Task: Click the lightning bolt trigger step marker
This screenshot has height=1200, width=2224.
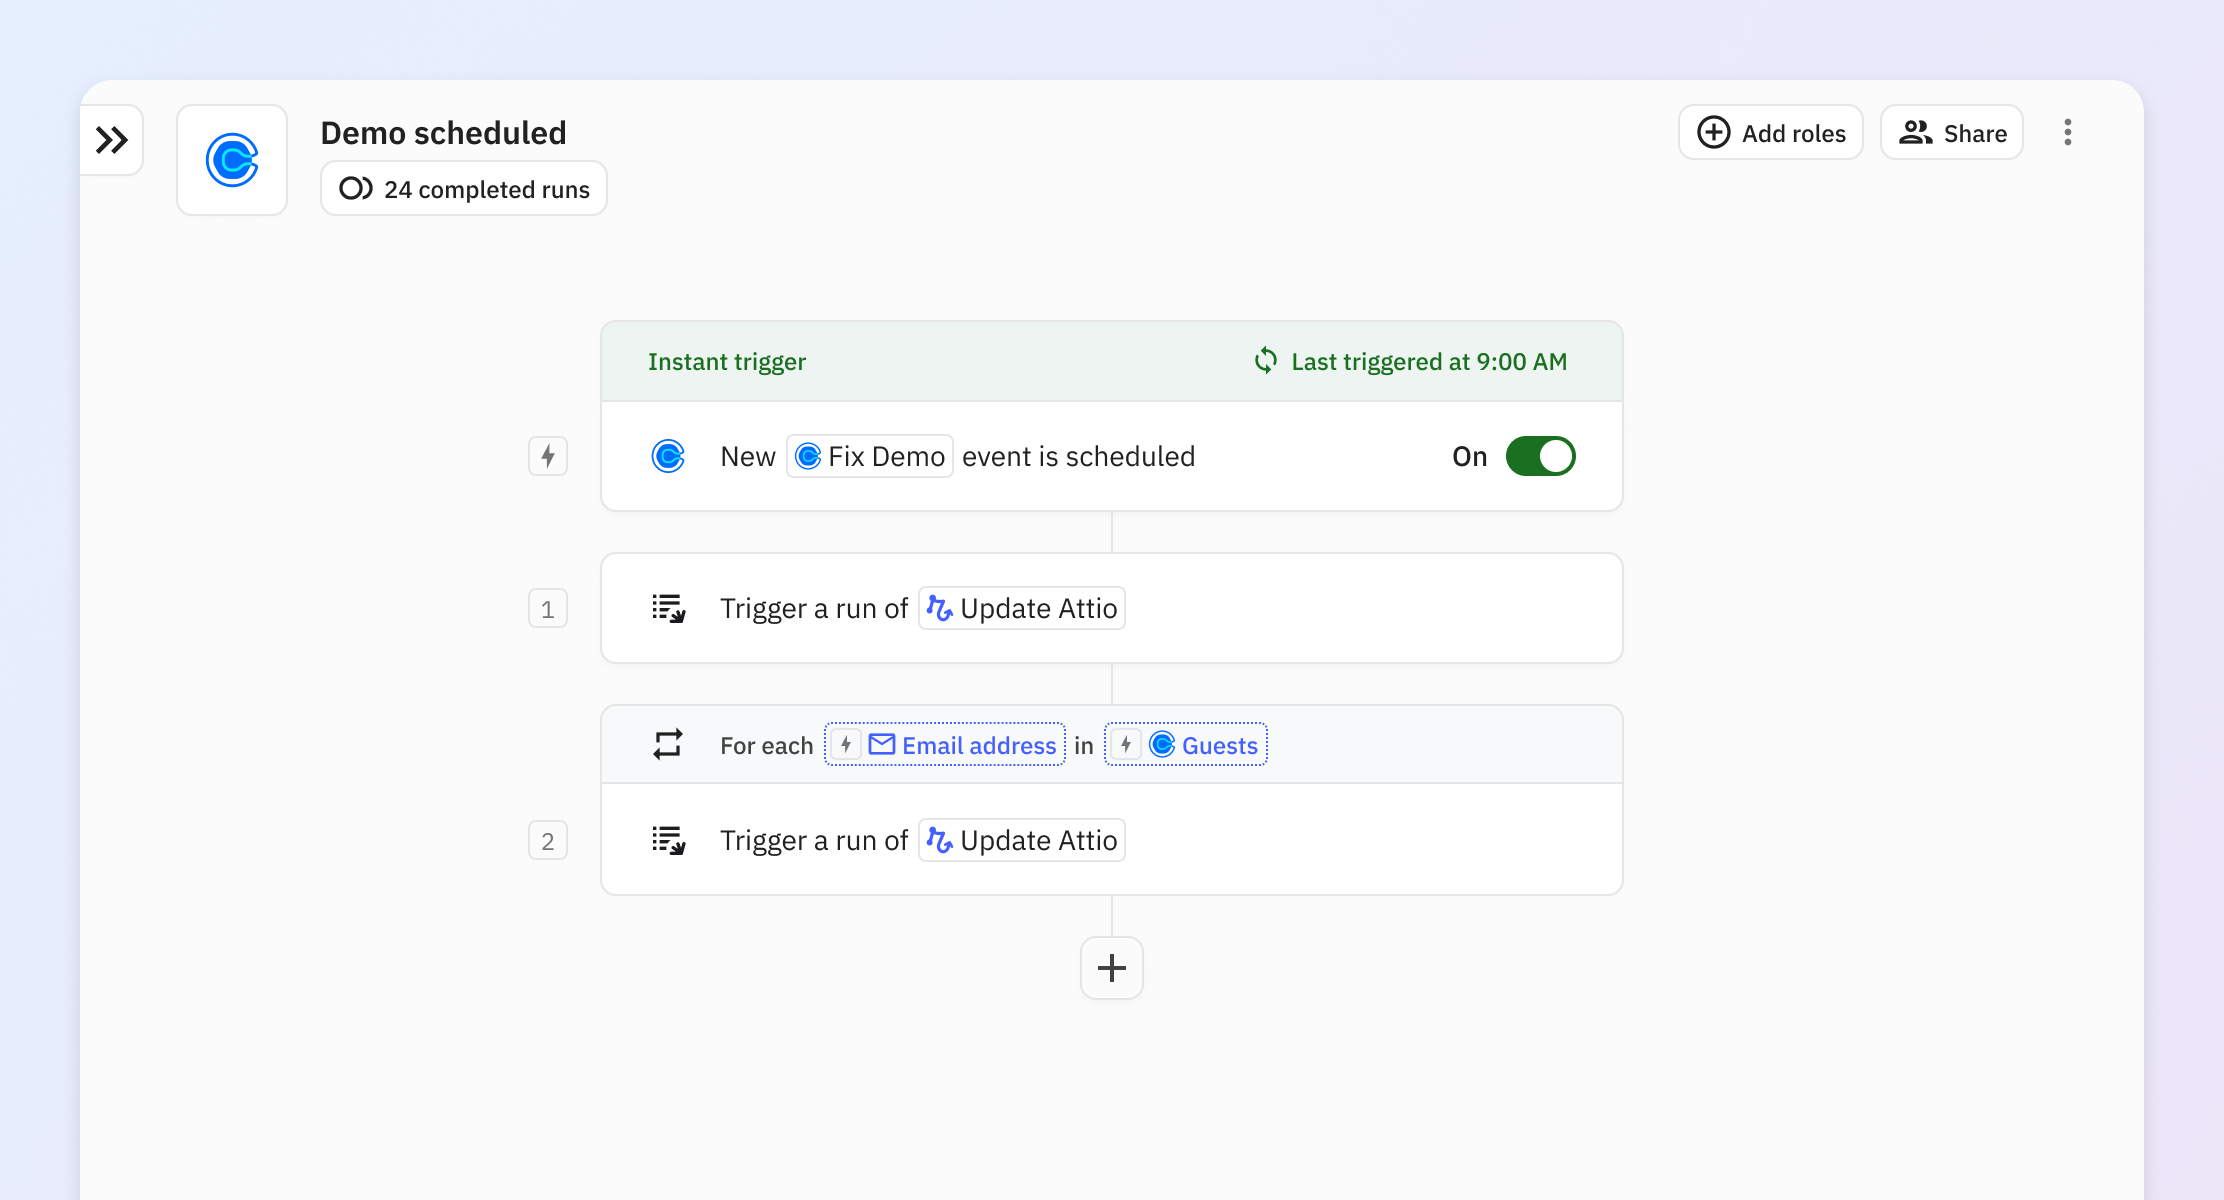Action: (548, 456)
